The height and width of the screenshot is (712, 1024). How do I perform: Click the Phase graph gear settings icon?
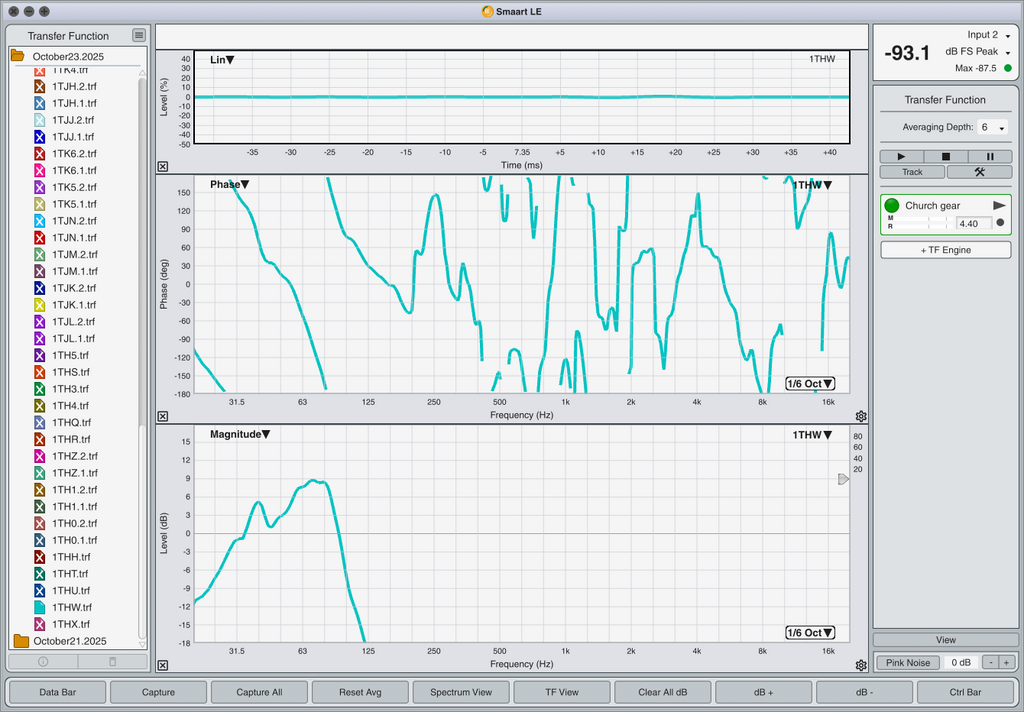click(x=861, y=416)
